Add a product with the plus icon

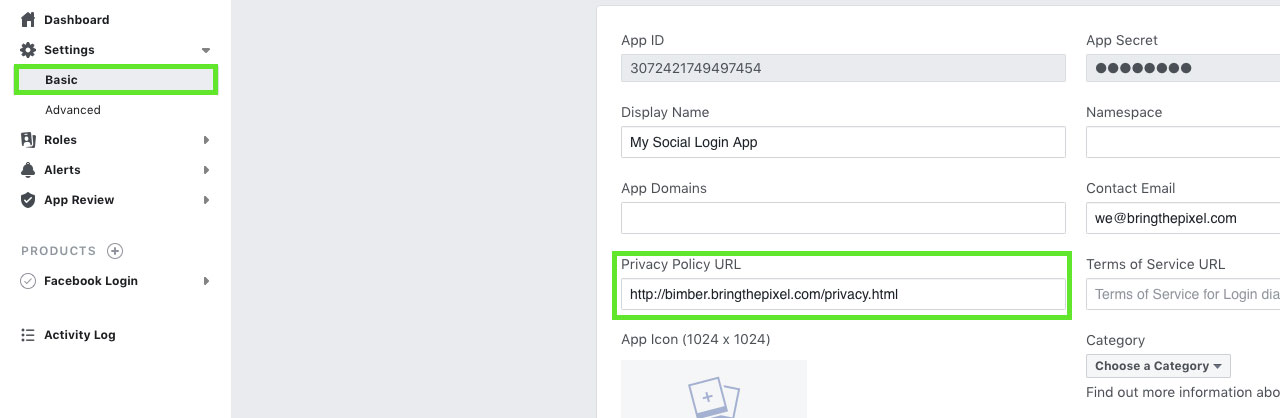tap(115, 251)
